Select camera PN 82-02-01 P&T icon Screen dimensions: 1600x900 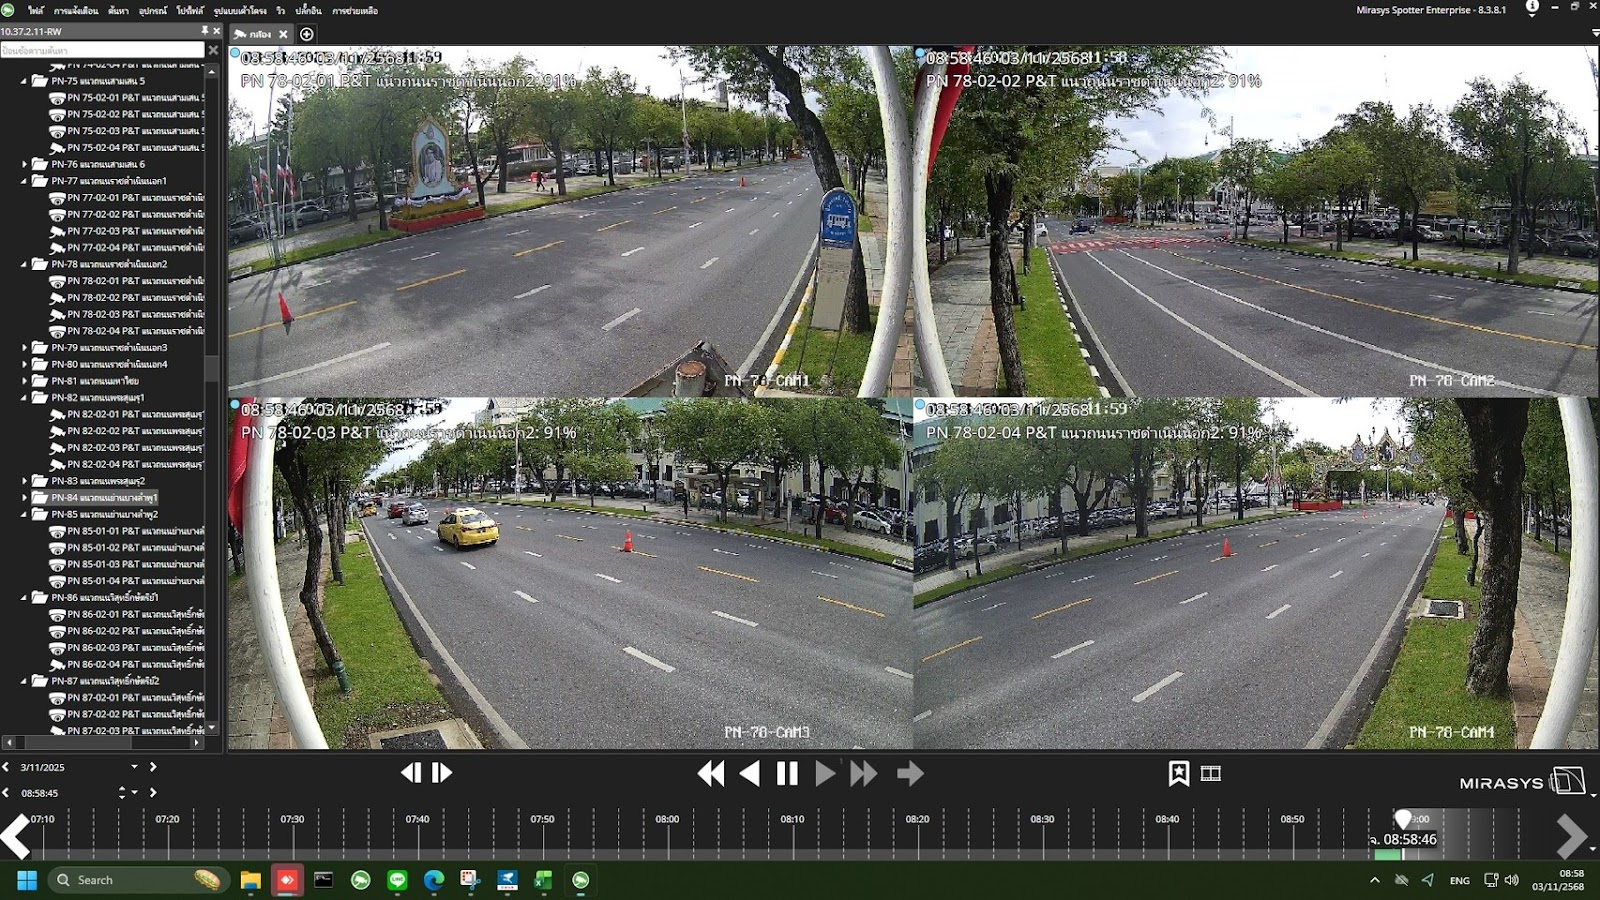click(57, 414)
